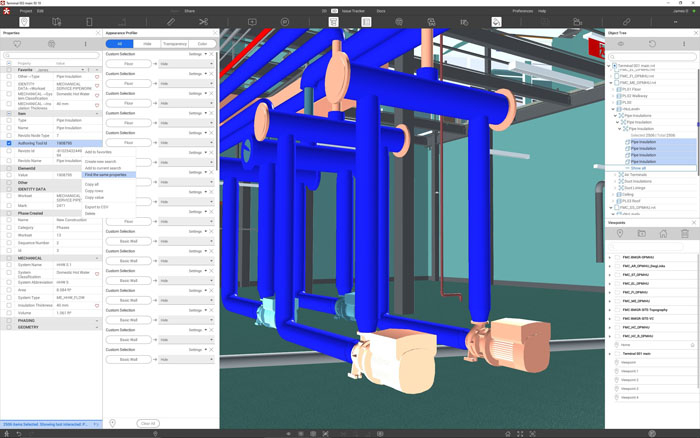The image size is (700, 438).
Task: Click the reset arrow icon in Object Tree
Action: (652, 44)
